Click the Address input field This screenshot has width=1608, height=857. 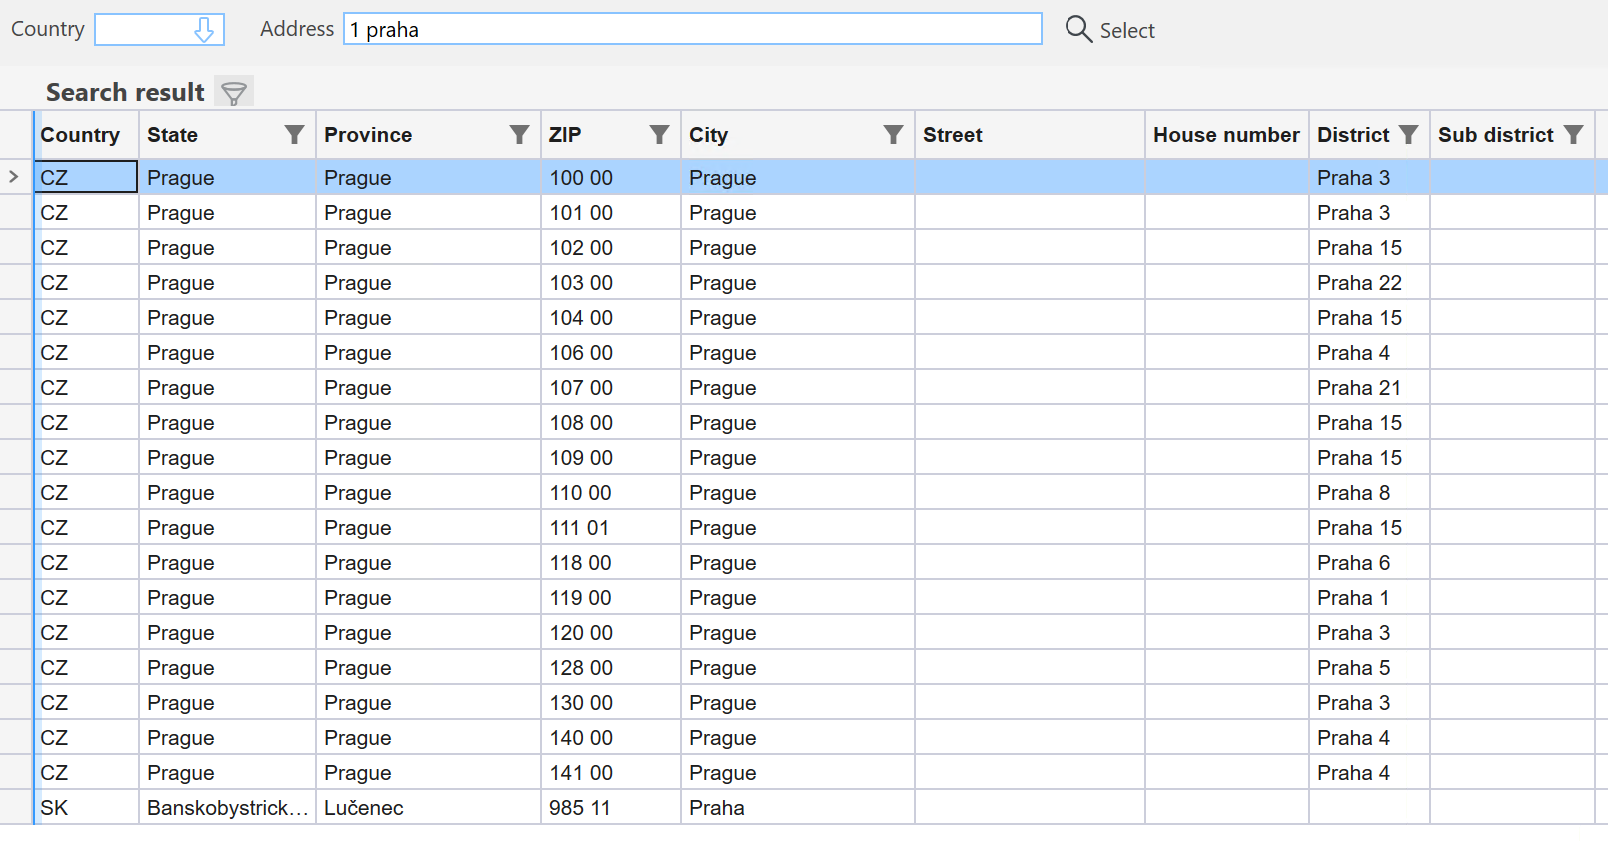pyautogui.click(x=692, y=30)
